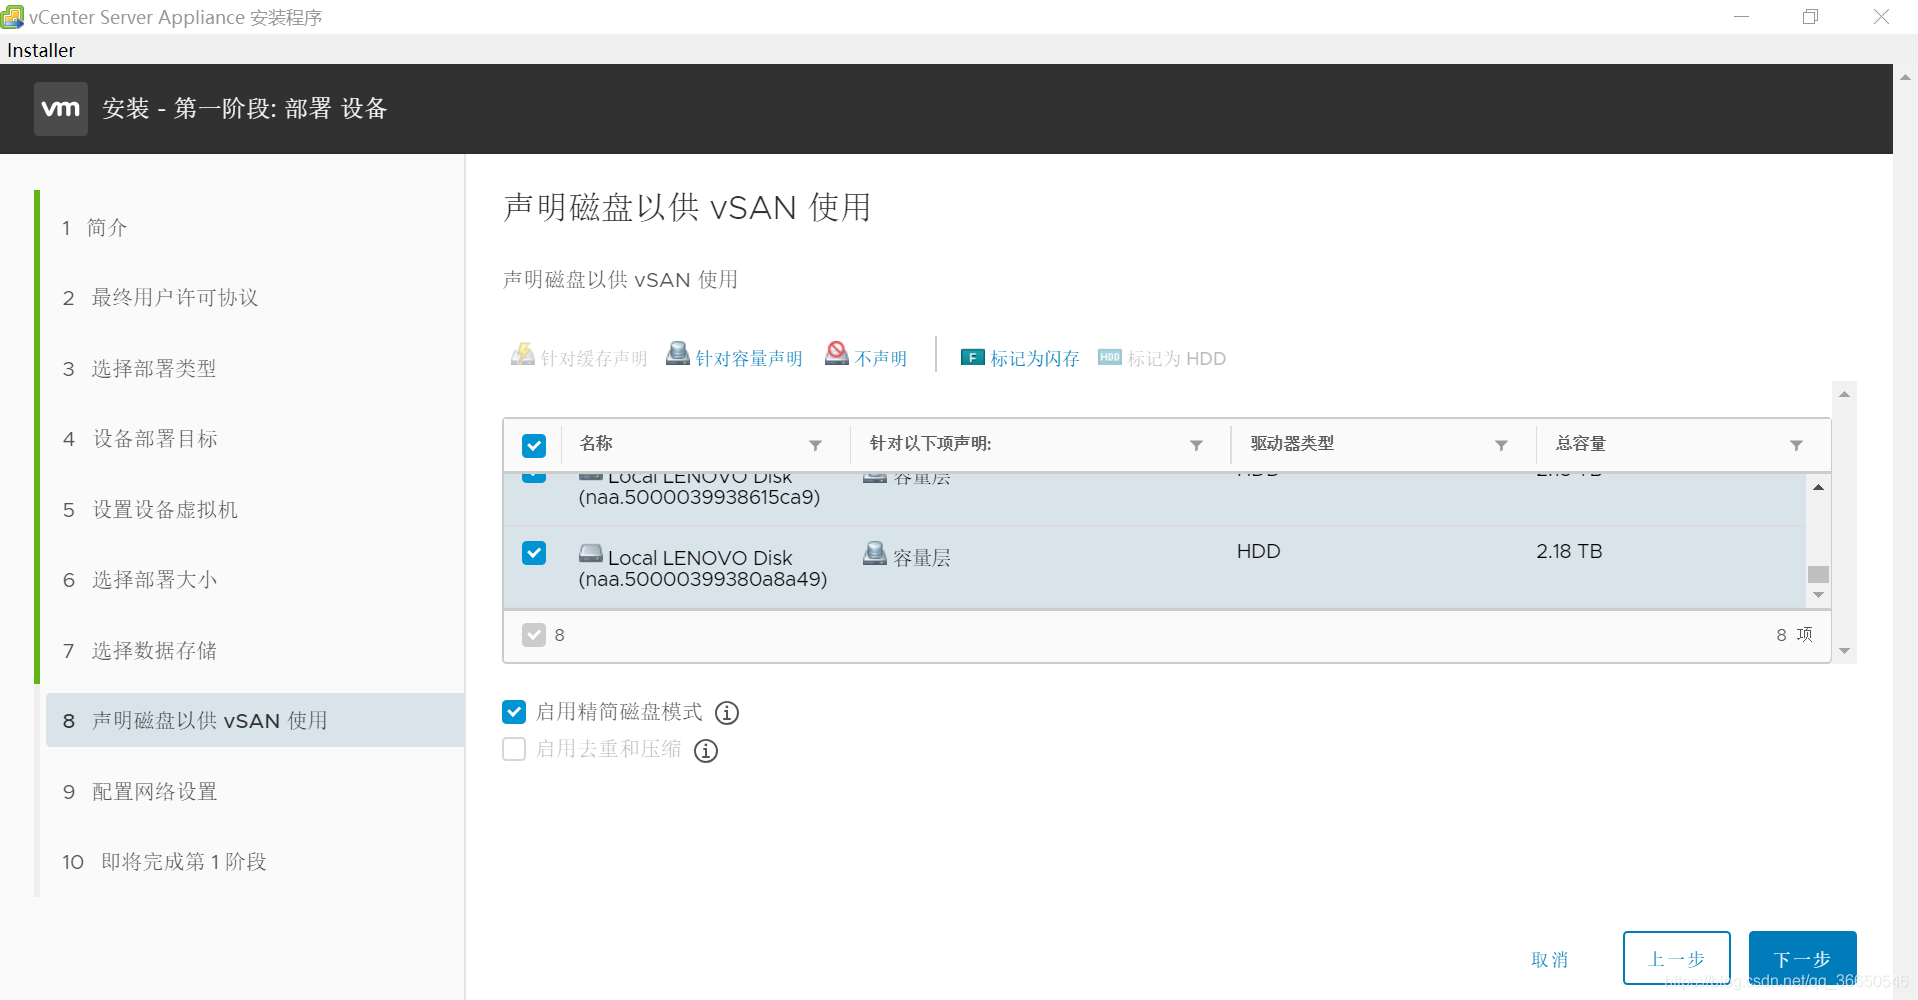Uncheck the disk naa.5000039938615ca9 checkbox
The width and height of the screenshot is (1918, 1000).
tap(534, 477)
